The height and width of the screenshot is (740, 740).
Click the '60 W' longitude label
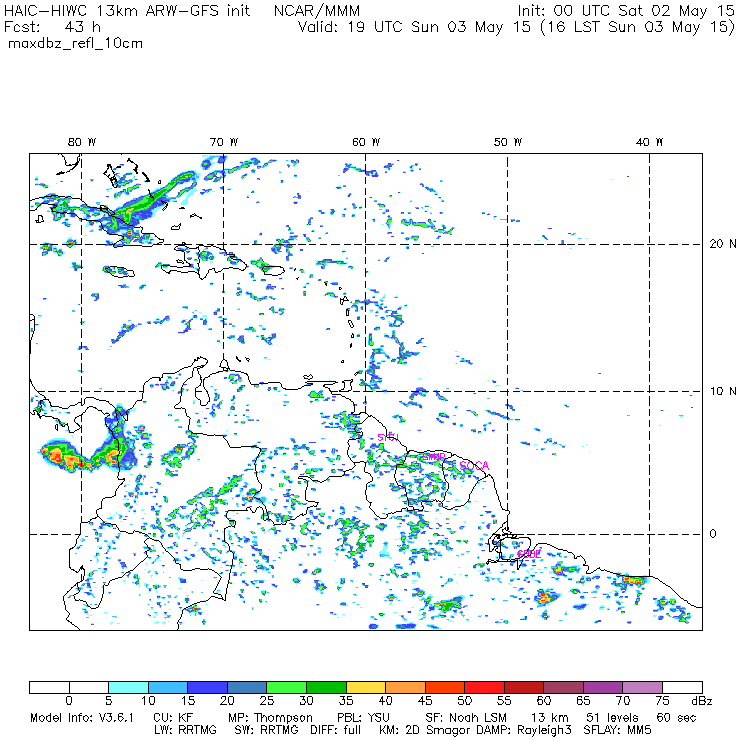pos(366,142)
